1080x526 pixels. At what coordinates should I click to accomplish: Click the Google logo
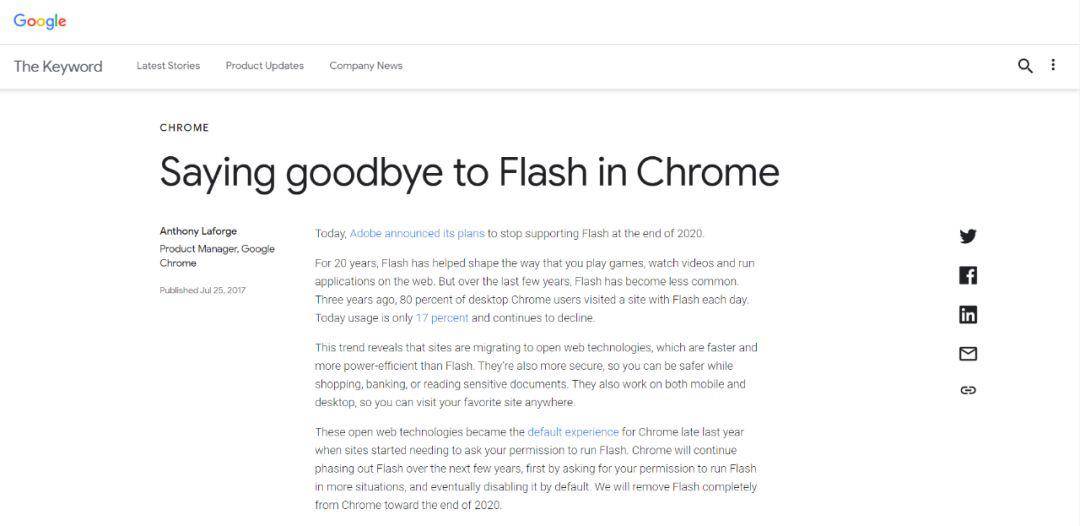40,21
